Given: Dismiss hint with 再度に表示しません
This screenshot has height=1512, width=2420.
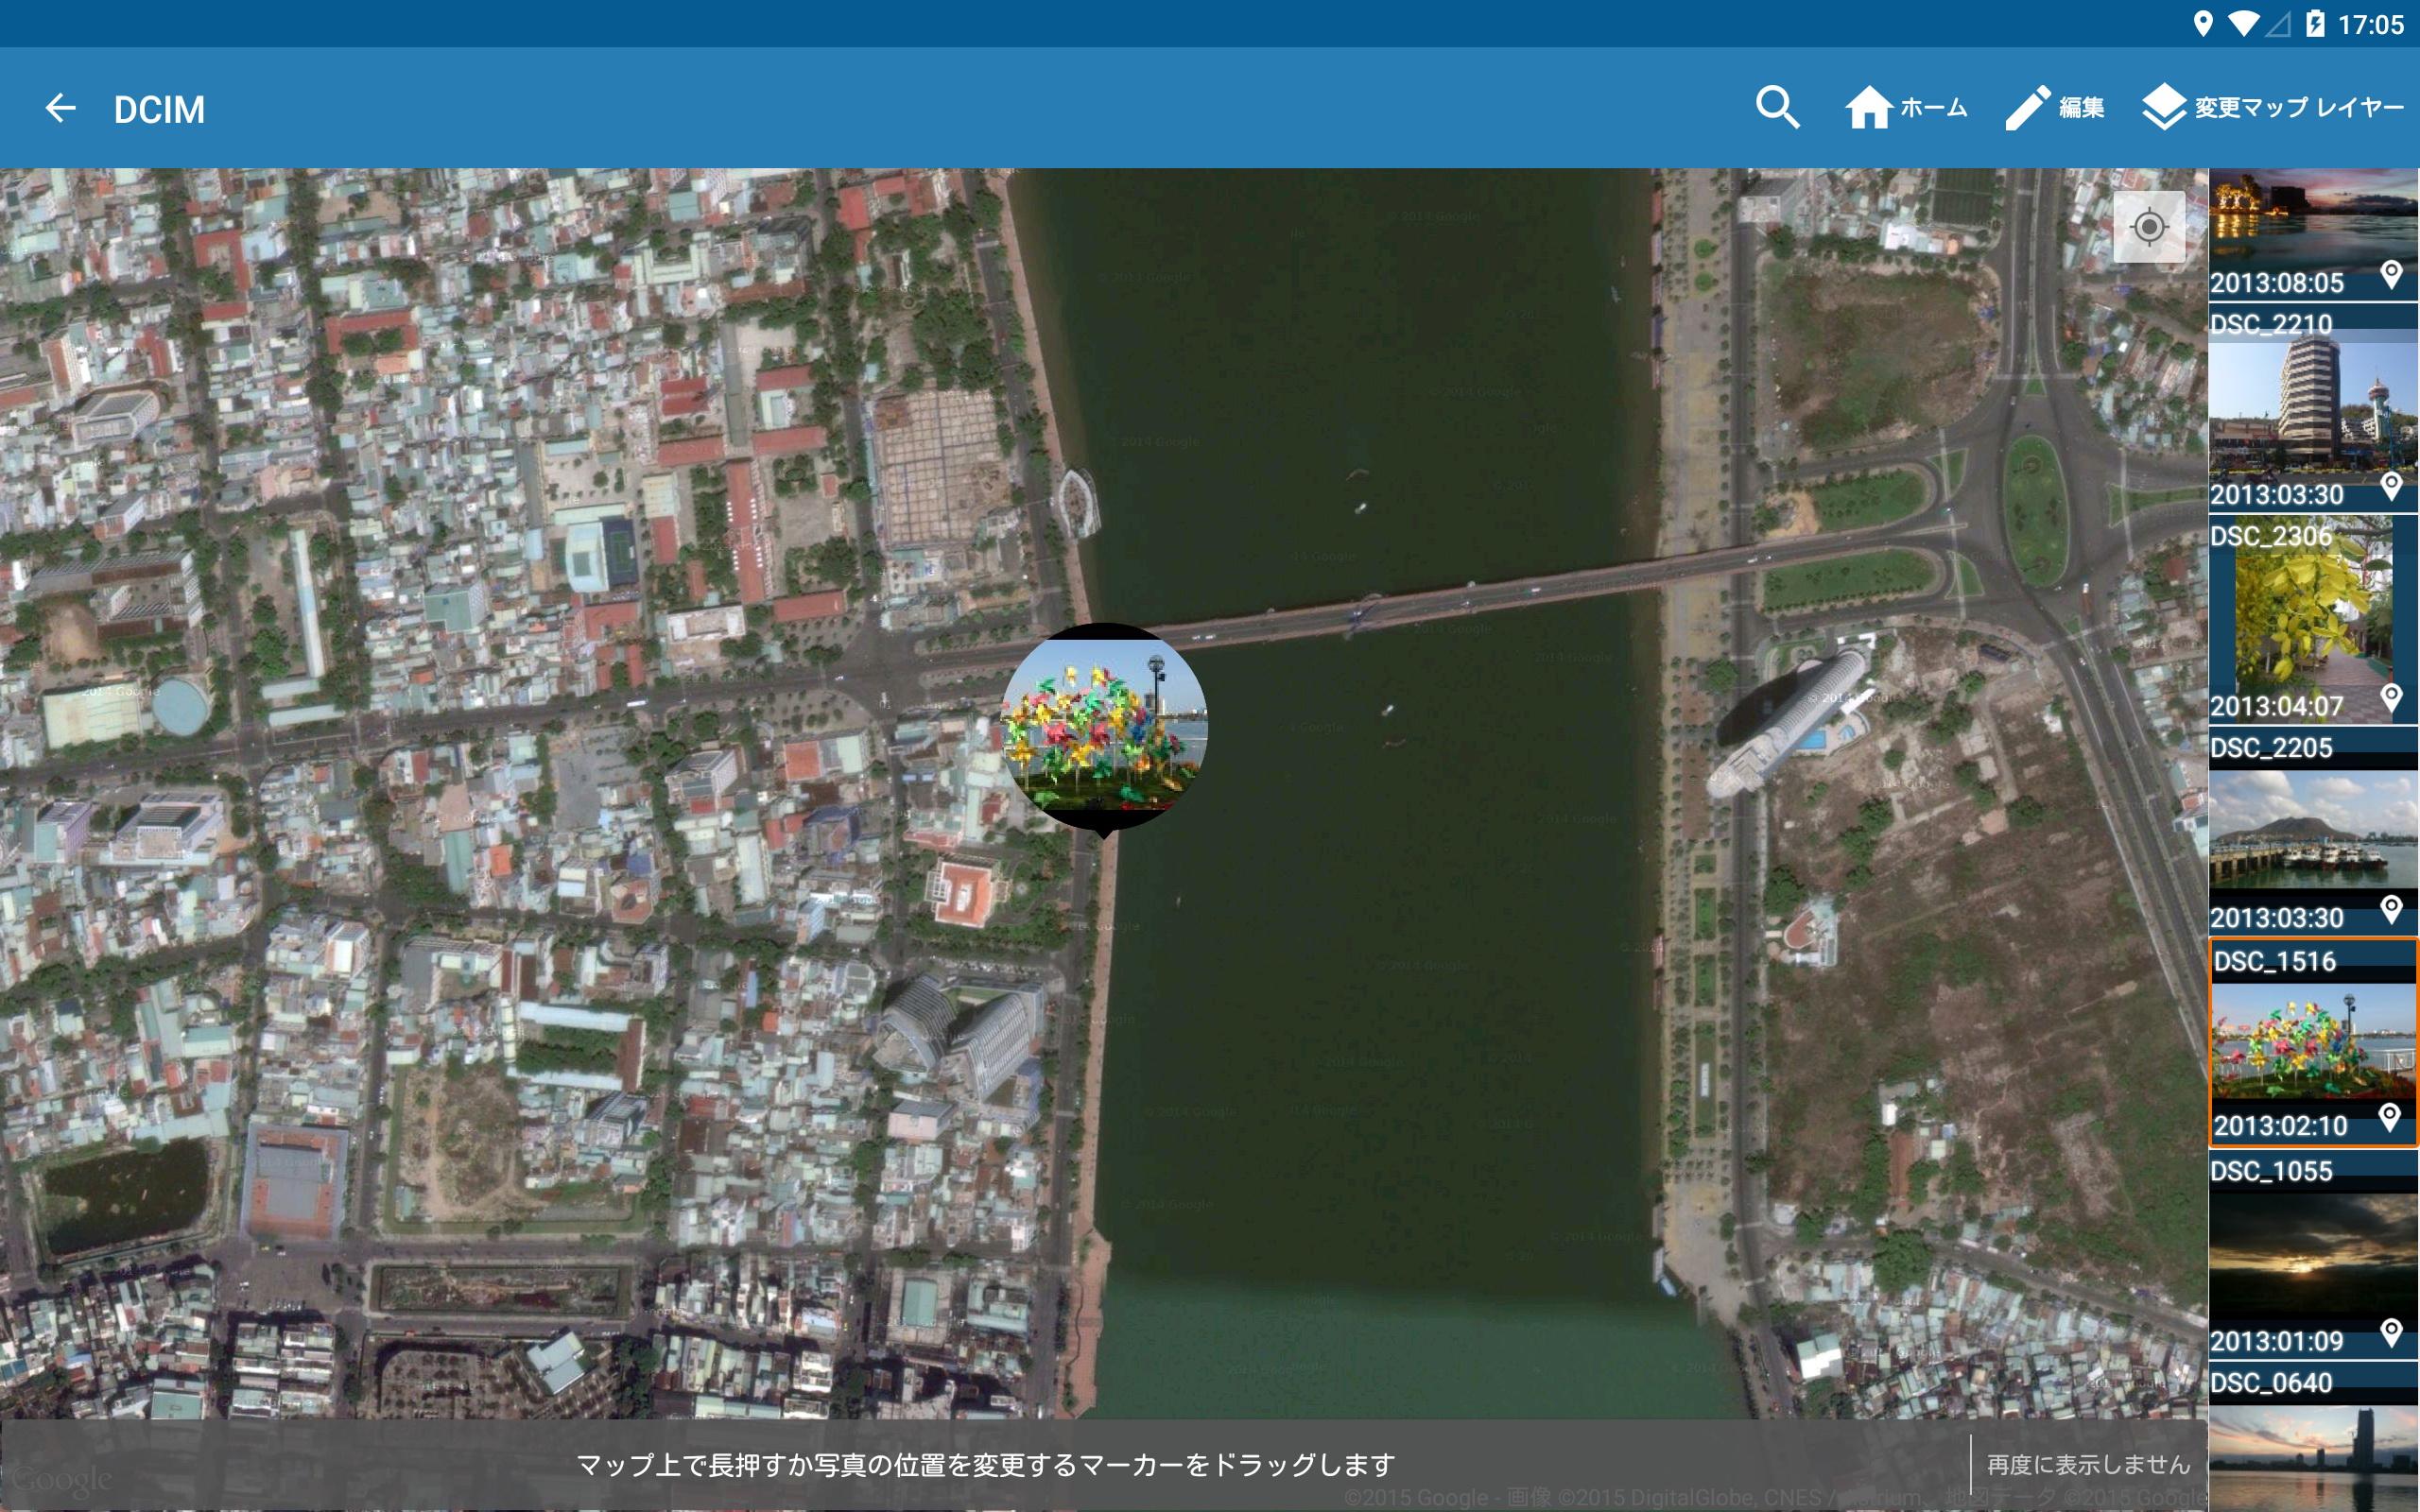Looking at the screenshot, I should coord(2088,1465).
